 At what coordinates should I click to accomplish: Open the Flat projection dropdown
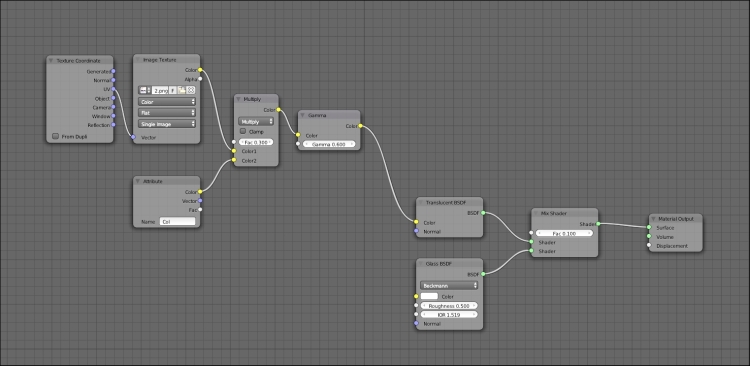tap(167, 113)
